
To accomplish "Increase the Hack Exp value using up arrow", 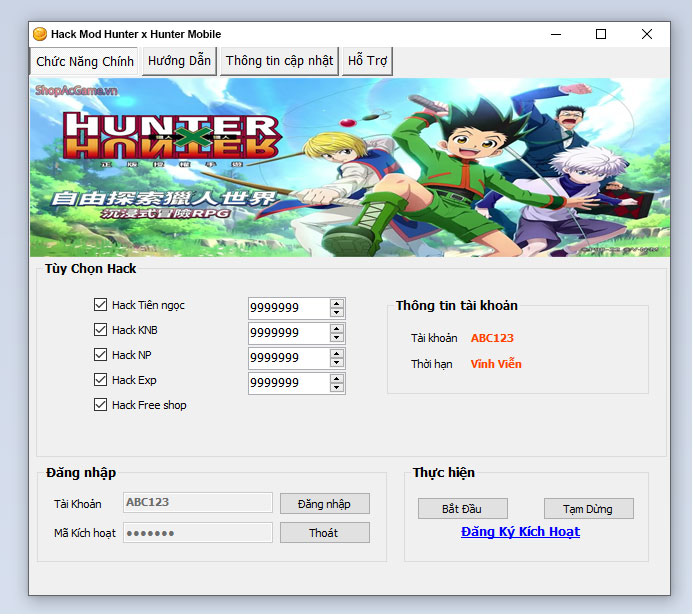I will tap(336, 379).
